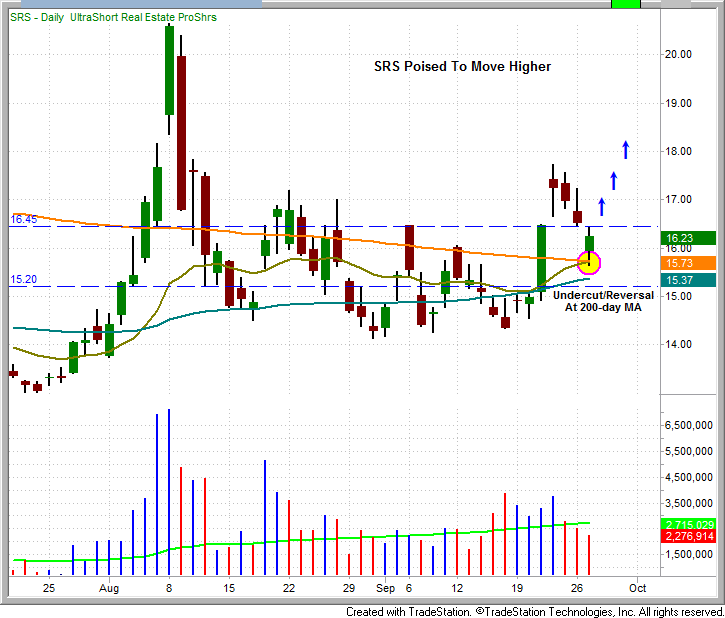Click the green 16.23 last price label

(688, 238)
